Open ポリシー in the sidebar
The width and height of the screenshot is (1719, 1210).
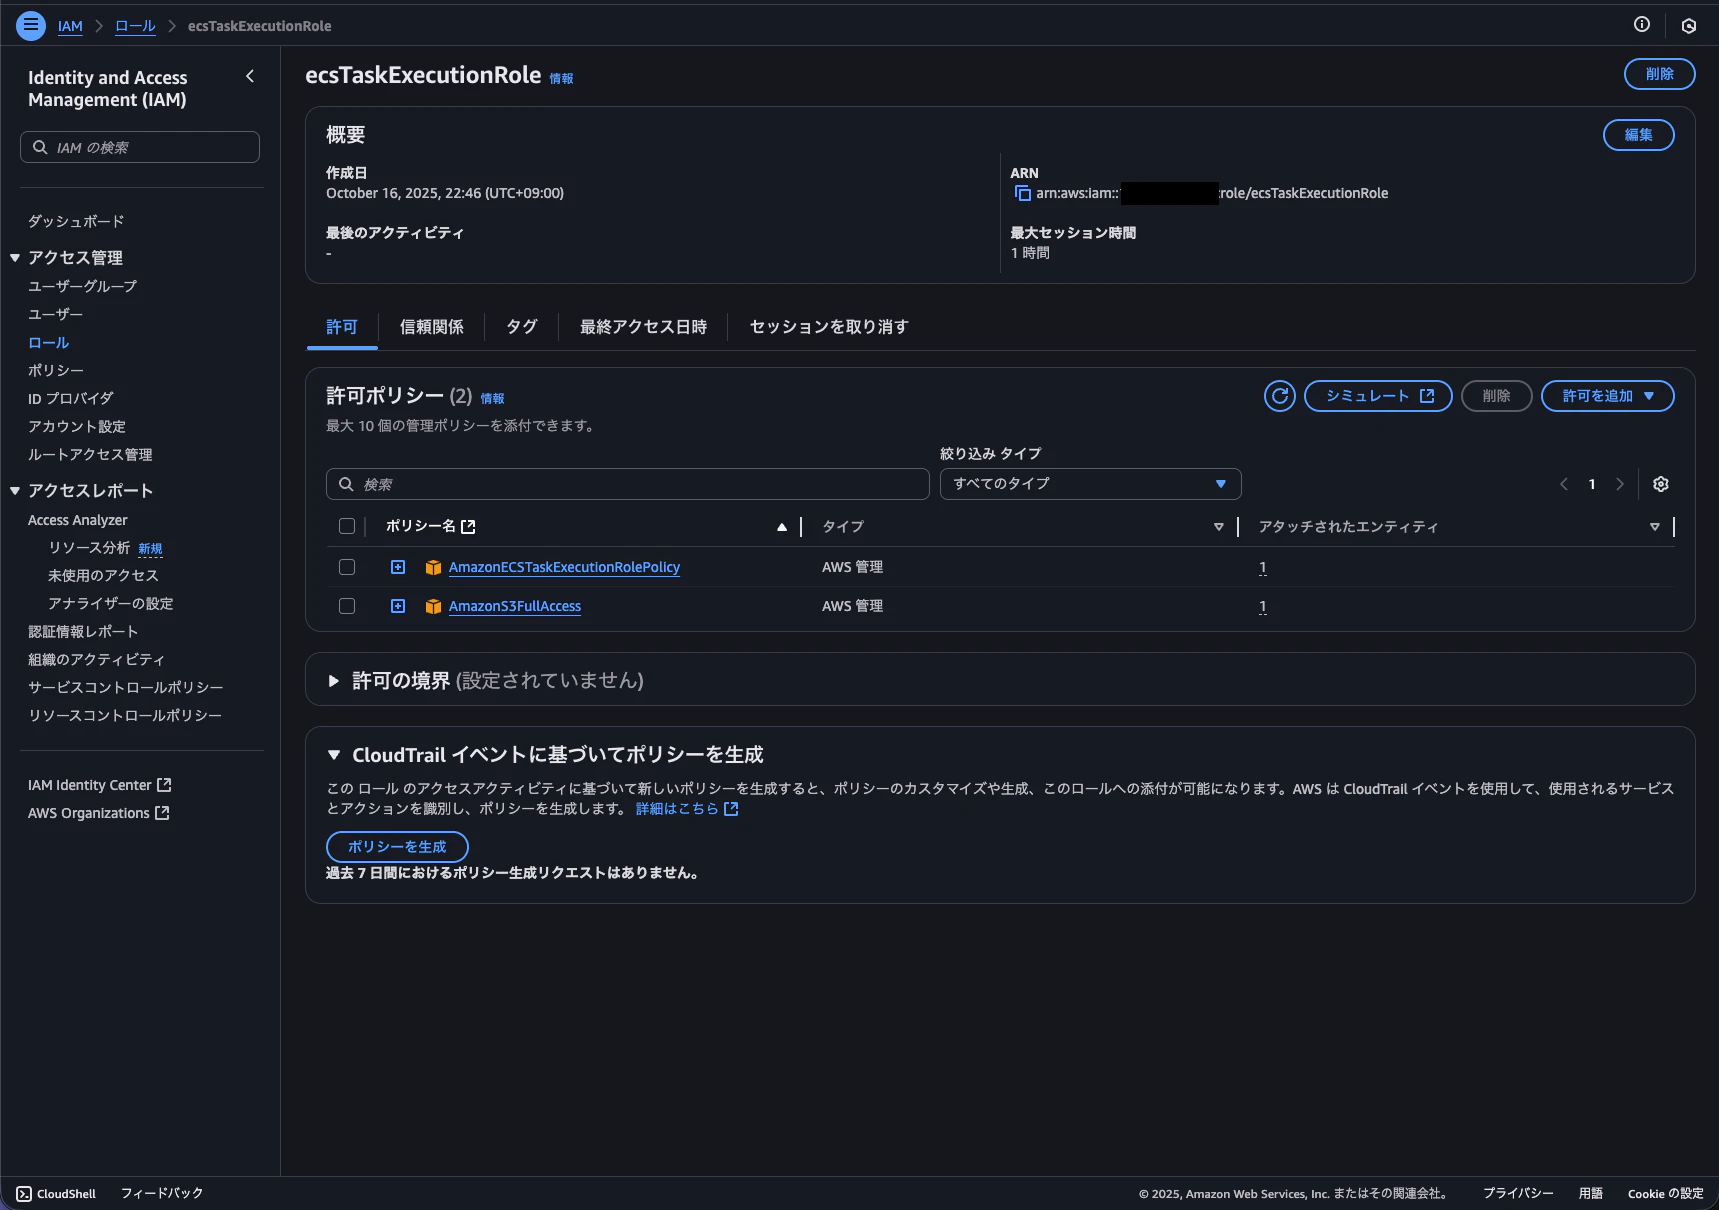point(56,370)
